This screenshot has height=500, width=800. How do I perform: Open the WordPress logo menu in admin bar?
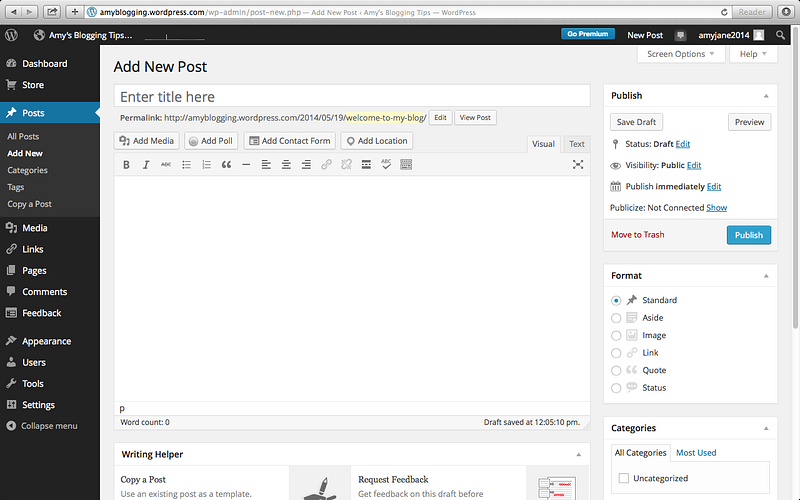(x=11, y=35)
